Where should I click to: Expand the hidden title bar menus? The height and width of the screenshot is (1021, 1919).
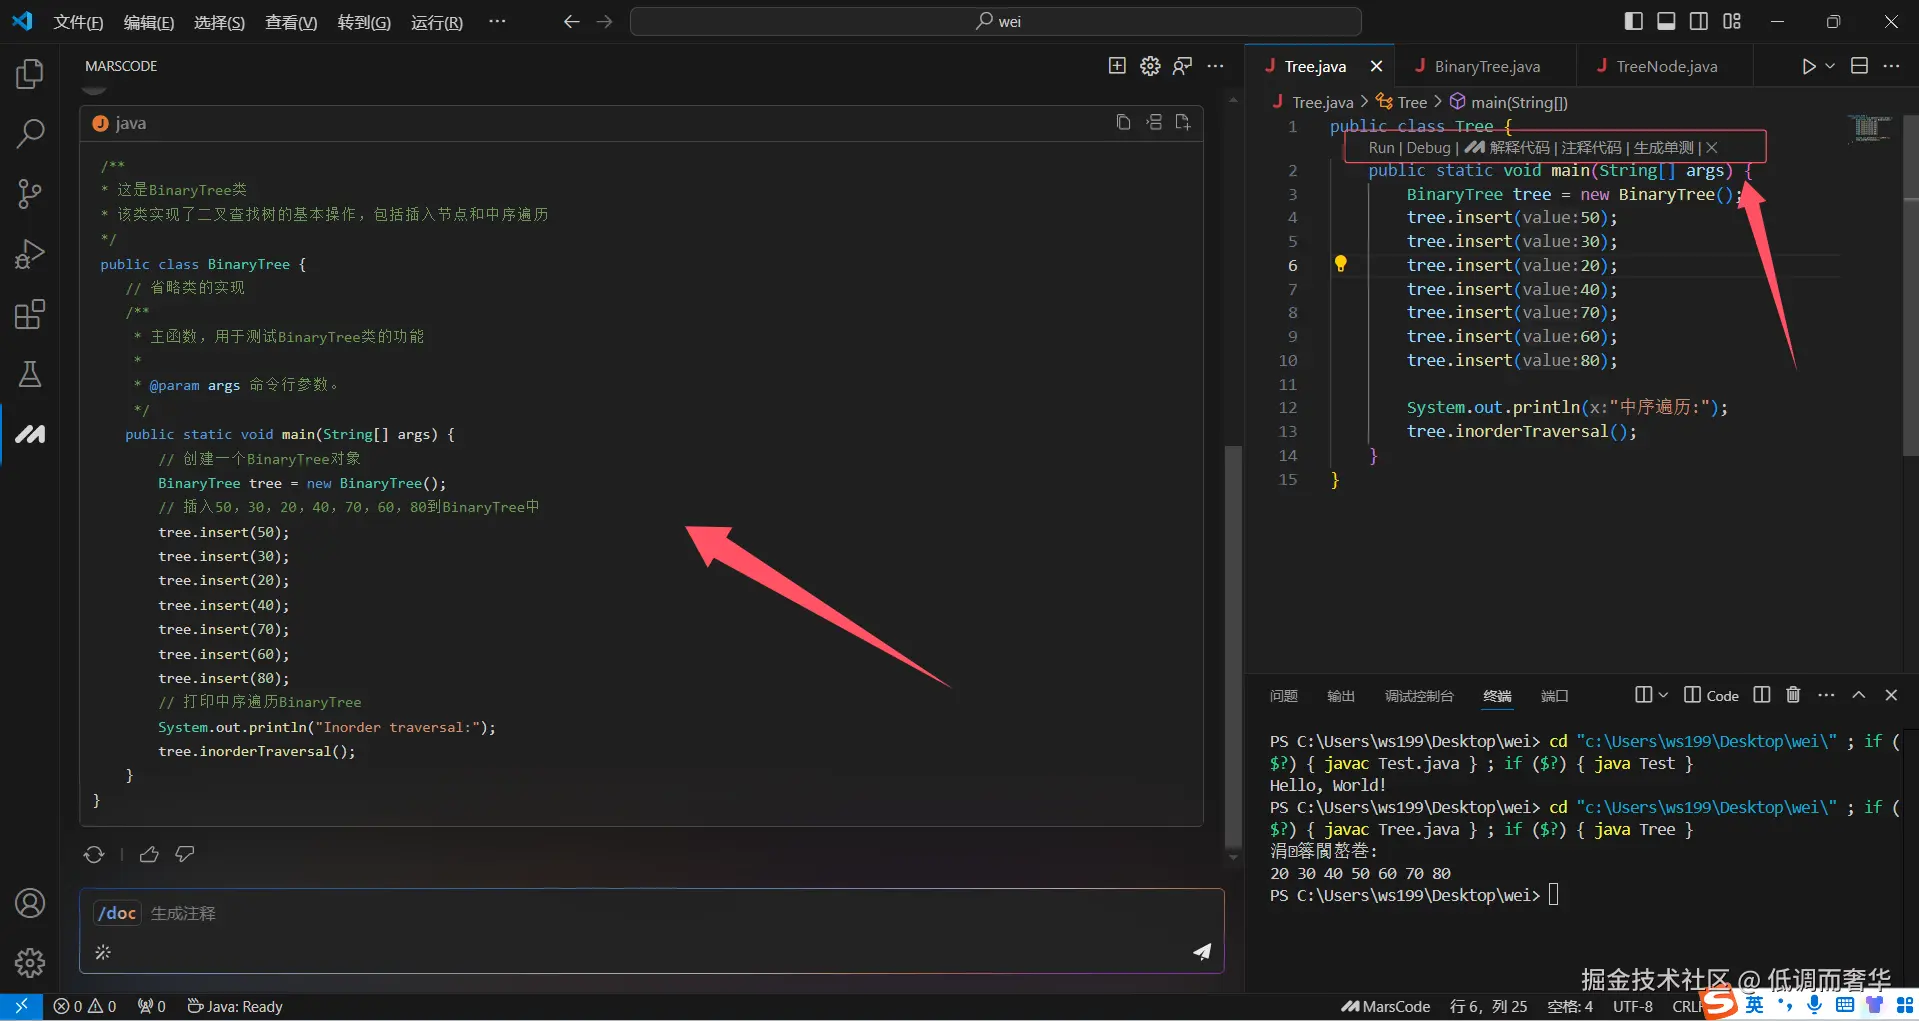pyautogui.click(x=497, y=21)
